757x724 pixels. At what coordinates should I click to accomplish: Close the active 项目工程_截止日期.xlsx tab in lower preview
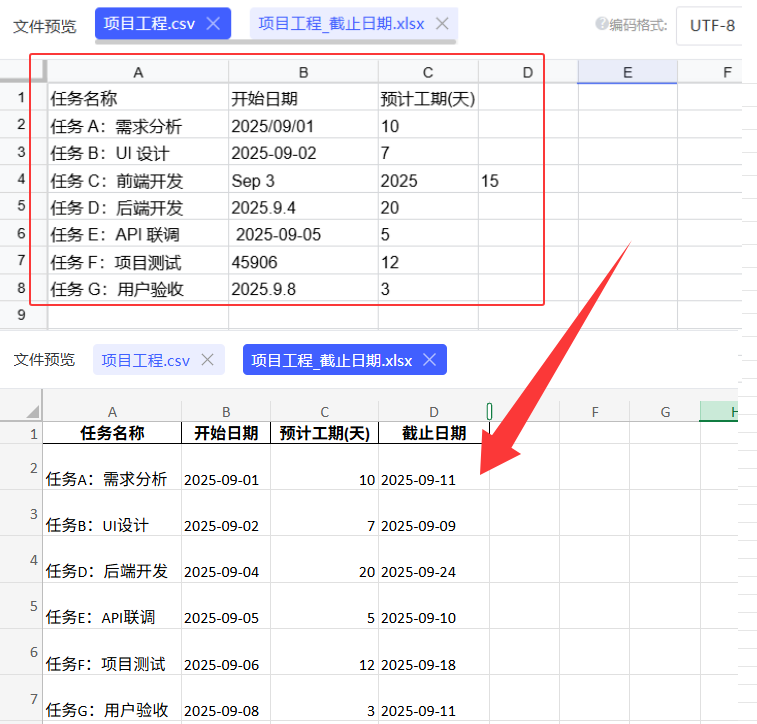point(430,360)
